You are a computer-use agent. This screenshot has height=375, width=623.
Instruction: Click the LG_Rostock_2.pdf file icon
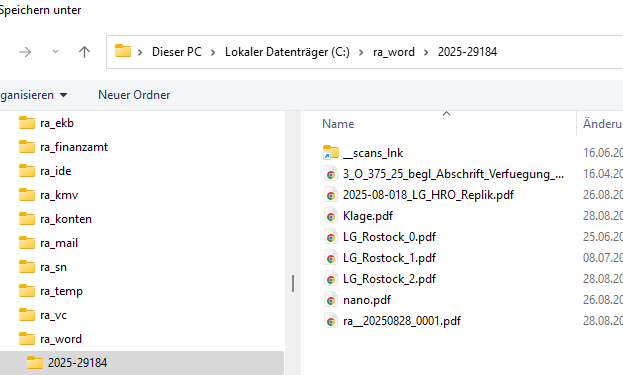point(331,279)
